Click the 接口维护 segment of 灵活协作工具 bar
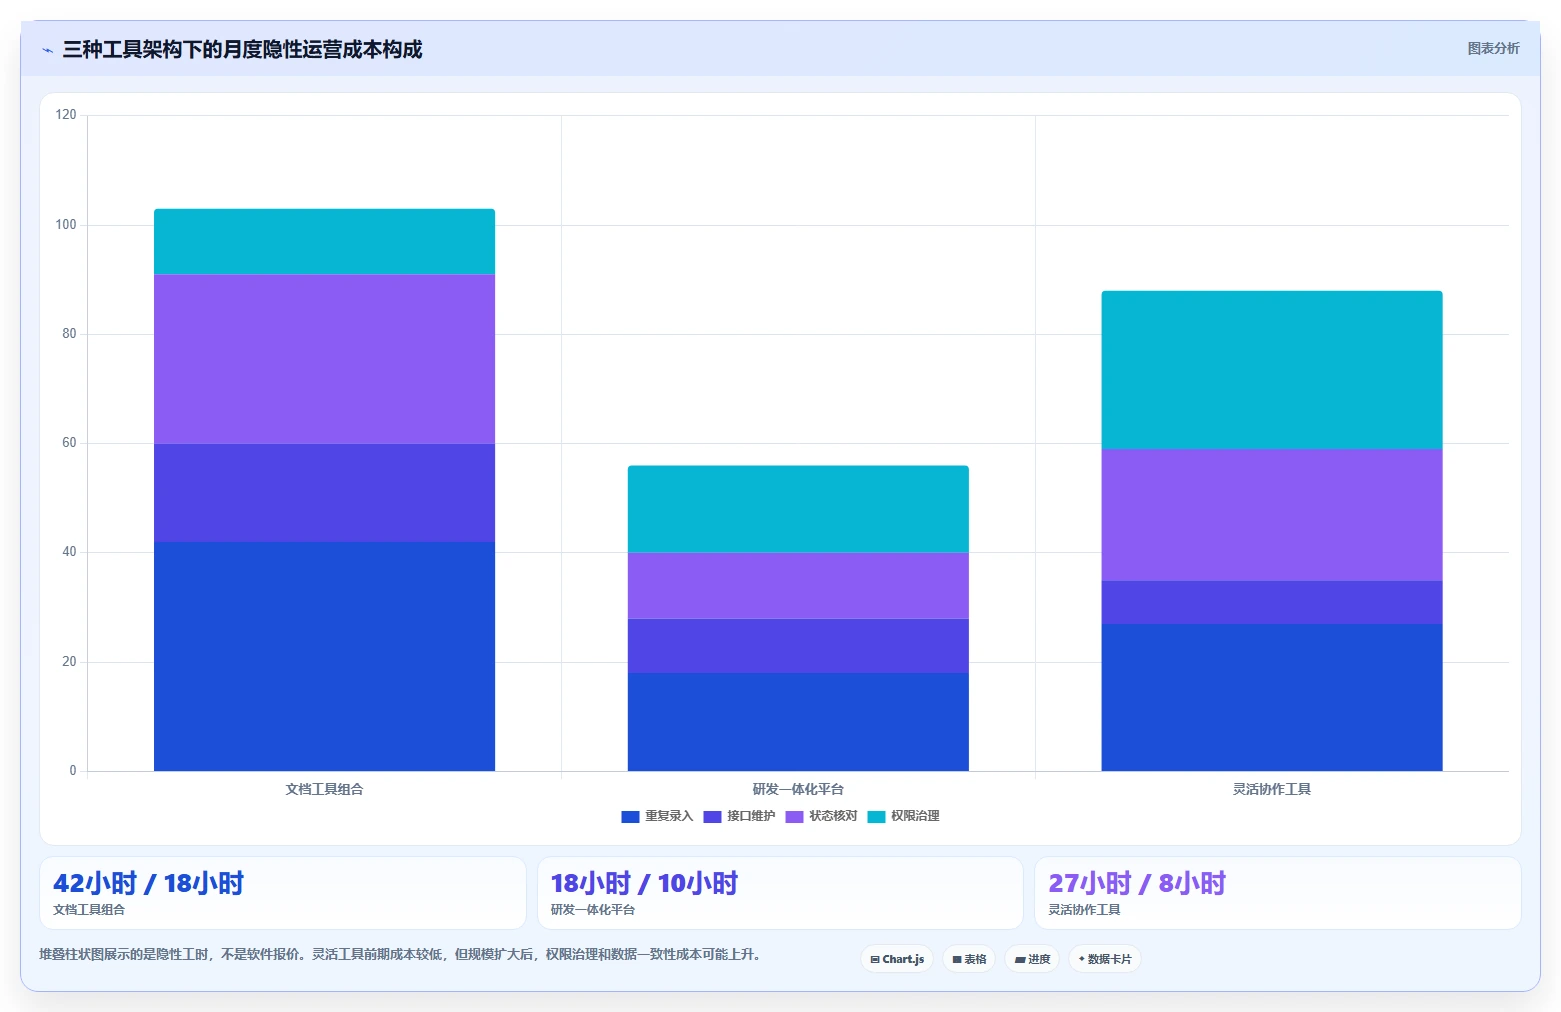This screenshot has width=1561, height=1012. click(x=1272, y=602)
